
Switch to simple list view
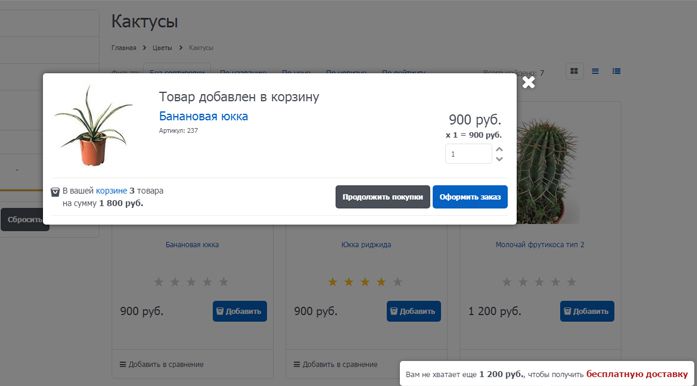[595, 71]
